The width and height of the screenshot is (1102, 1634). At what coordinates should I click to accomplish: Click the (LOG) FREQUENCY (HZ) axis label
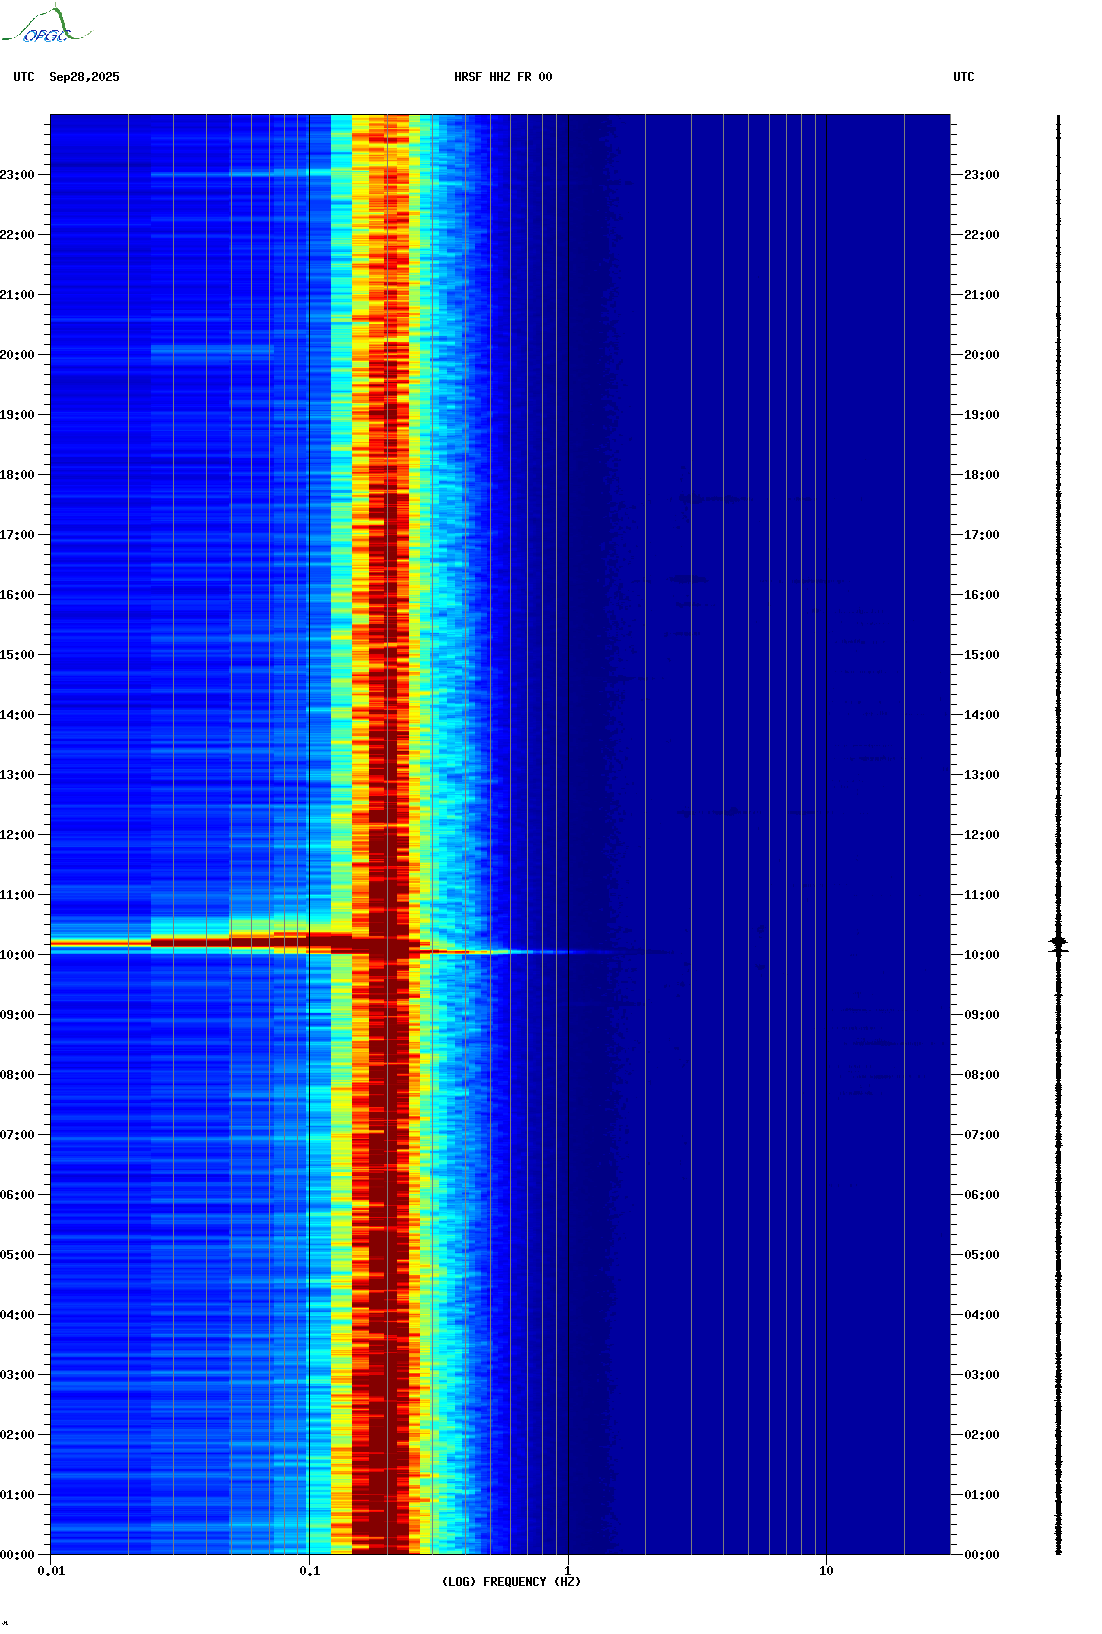511,1581
